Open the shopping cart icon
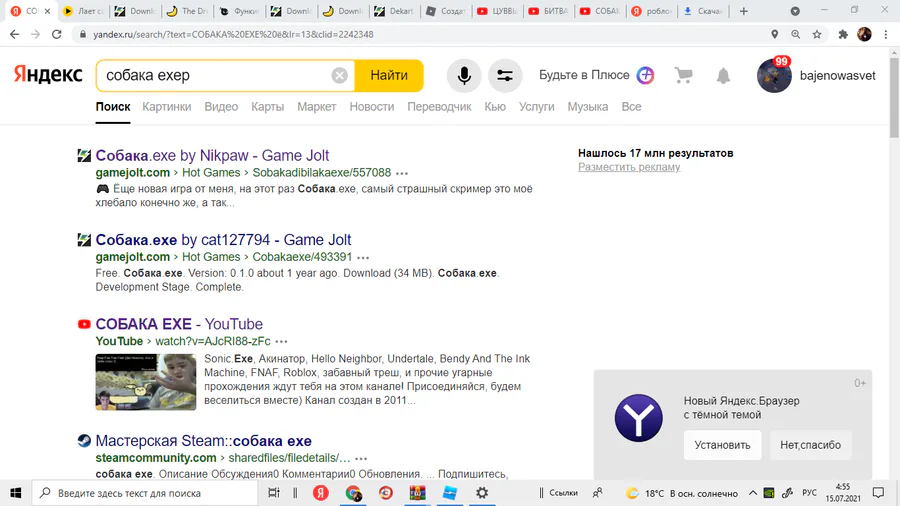 [x=683, y=75]
